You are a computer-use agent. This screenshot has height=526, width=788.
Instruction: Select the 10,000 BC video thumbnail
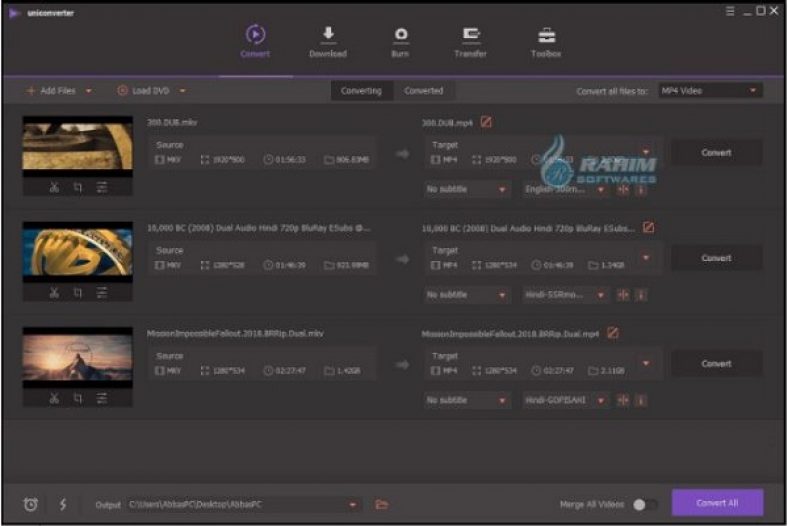[78, 252]
